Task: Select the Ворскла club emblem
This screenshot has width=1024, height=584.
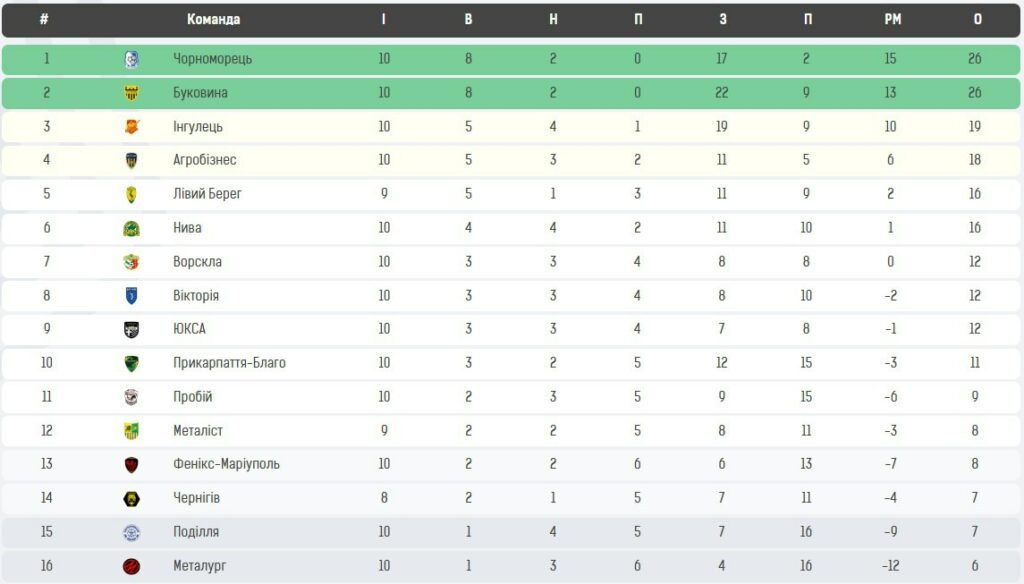Action: pos(131,262)
